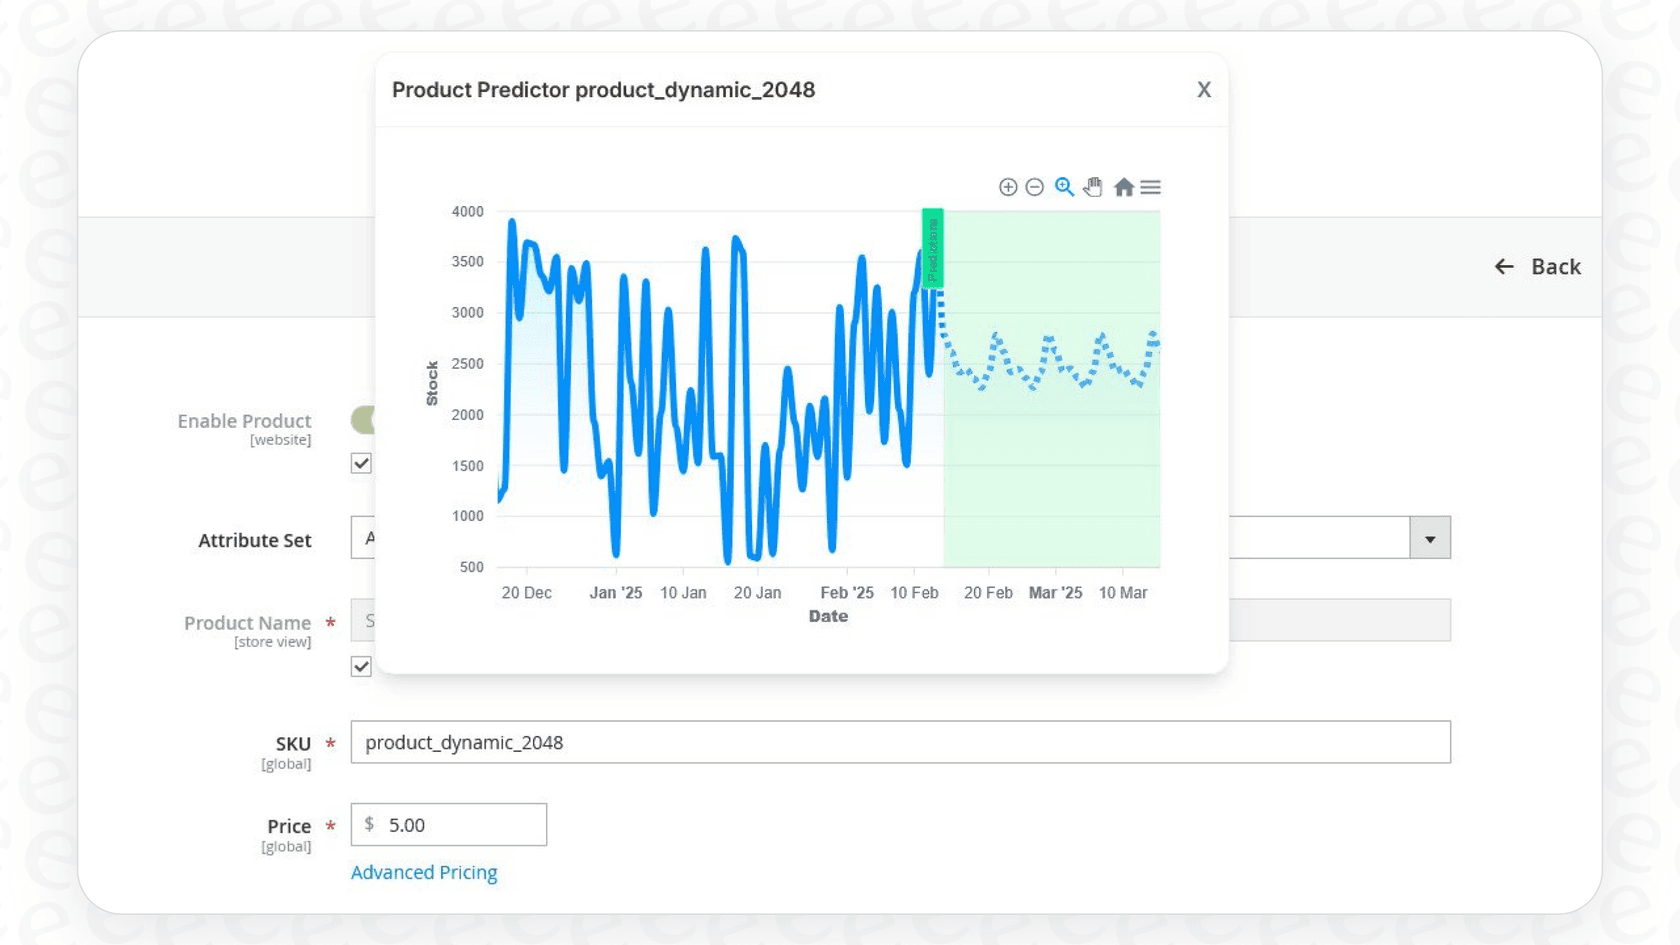Click inside the Price input field
The image size is (1680, 945).
coord(460,824)
